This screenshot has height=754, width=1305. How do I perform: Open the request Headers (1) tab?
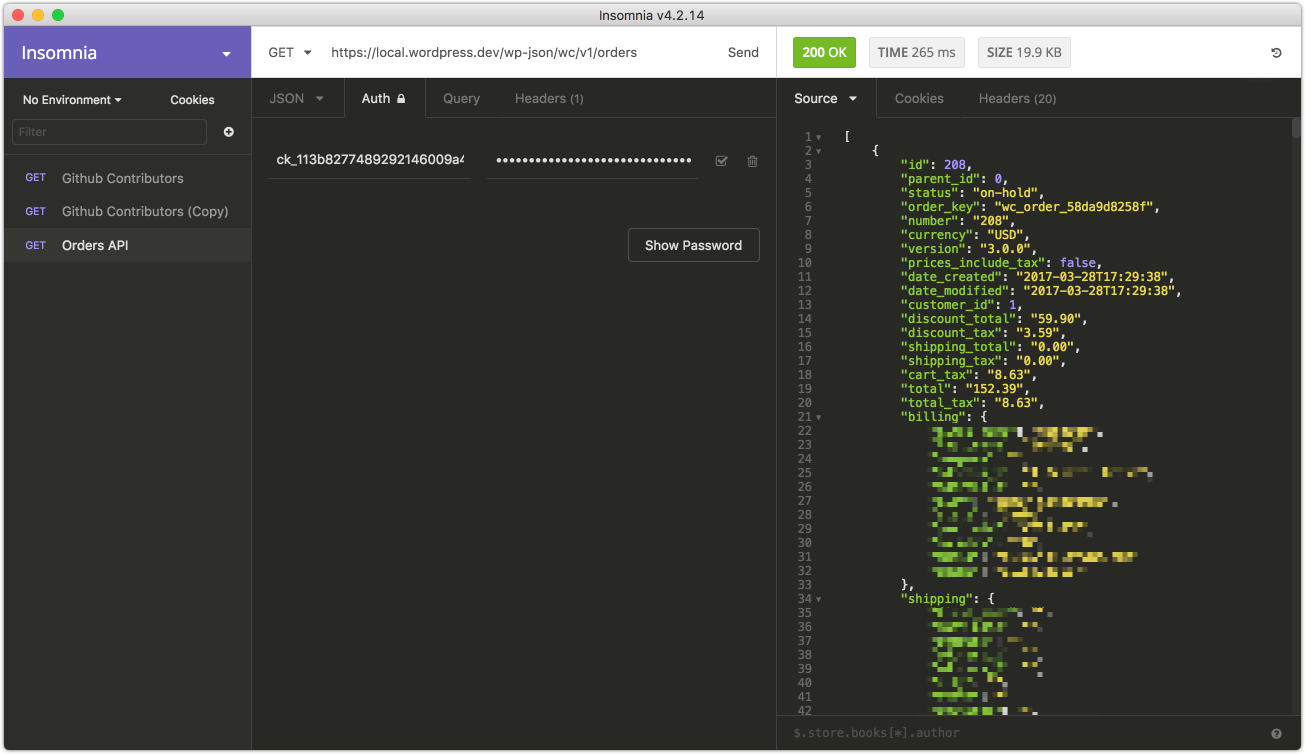click(549, 99)
